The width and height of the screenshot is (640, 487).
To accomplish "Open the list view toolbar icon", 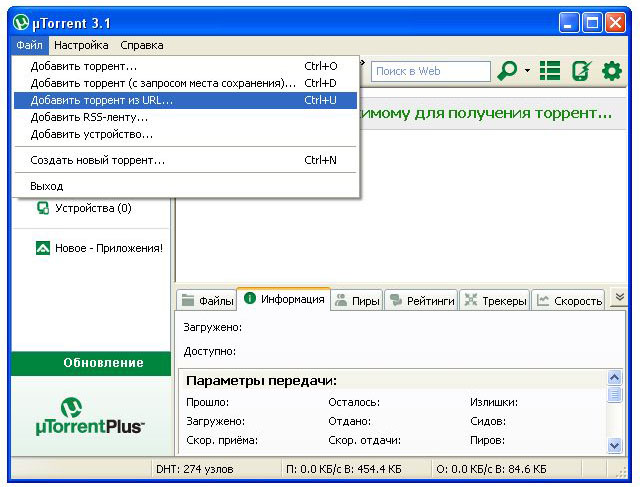I will coord(549,71).
